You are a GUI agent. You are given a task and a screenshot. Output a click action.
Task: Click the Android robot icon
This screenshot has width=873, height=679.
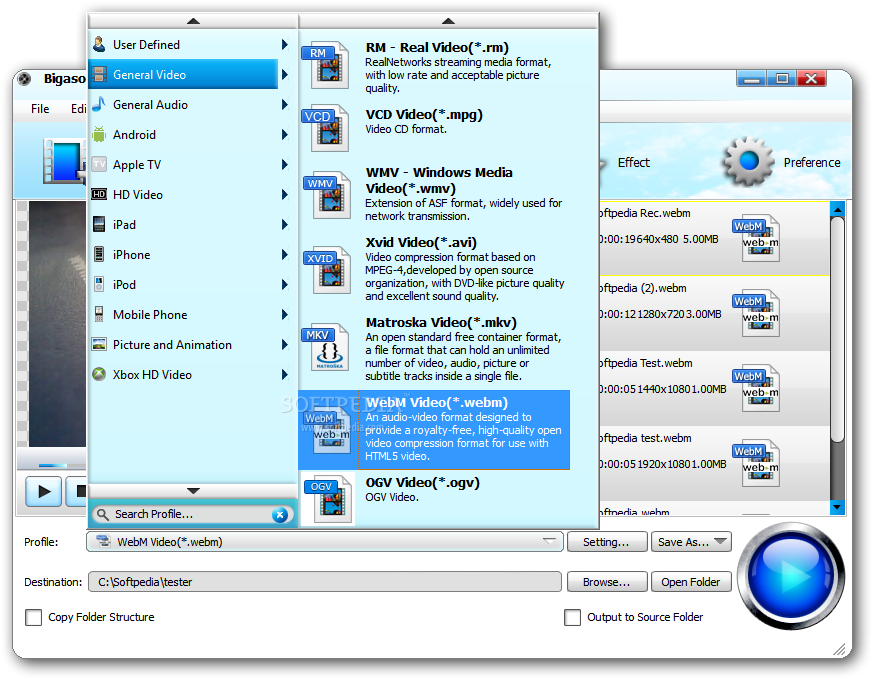tap(99, 134)
